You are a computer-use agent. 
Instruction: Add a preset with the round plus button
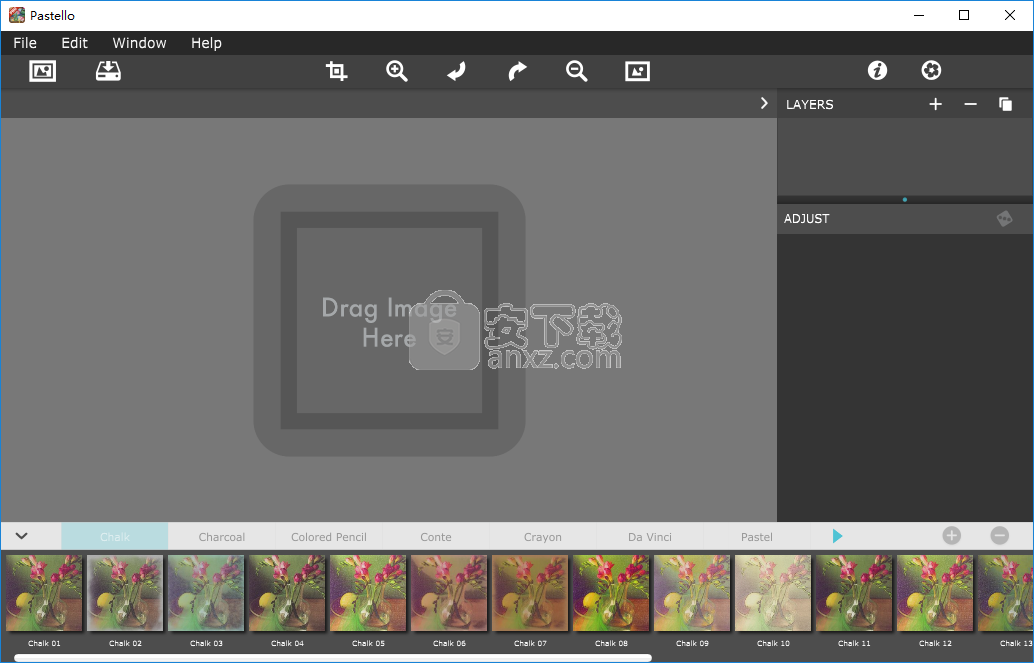click(952, 536)
